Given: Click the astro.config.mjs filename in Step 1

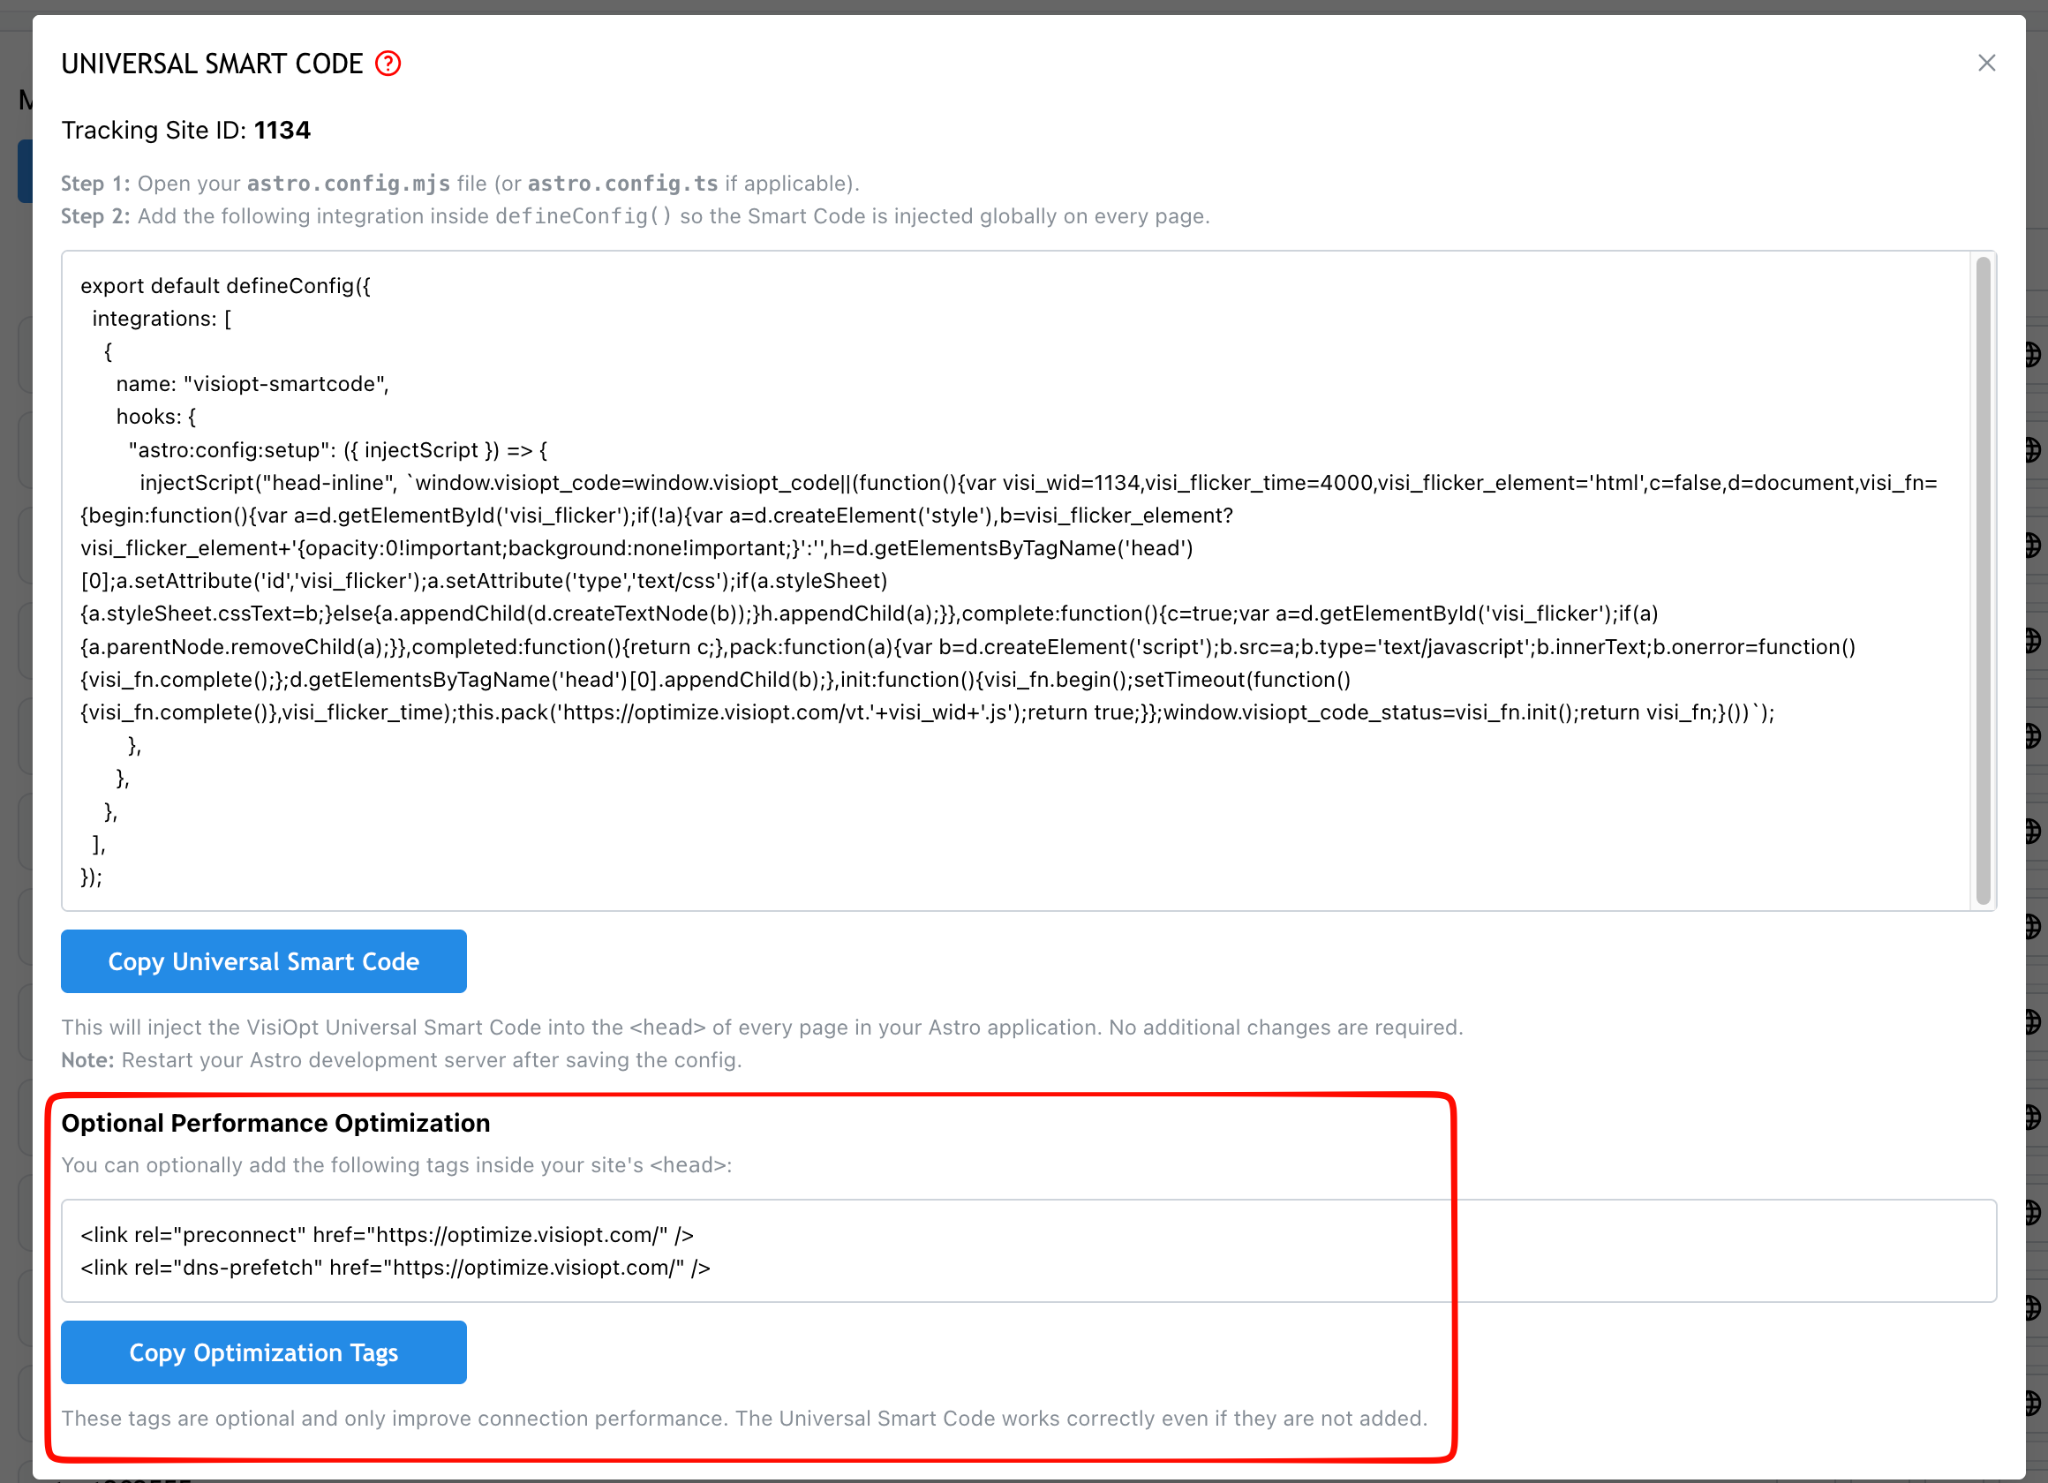Looking at the screenshot, I should pyautogui.click(x=348, y=184).
